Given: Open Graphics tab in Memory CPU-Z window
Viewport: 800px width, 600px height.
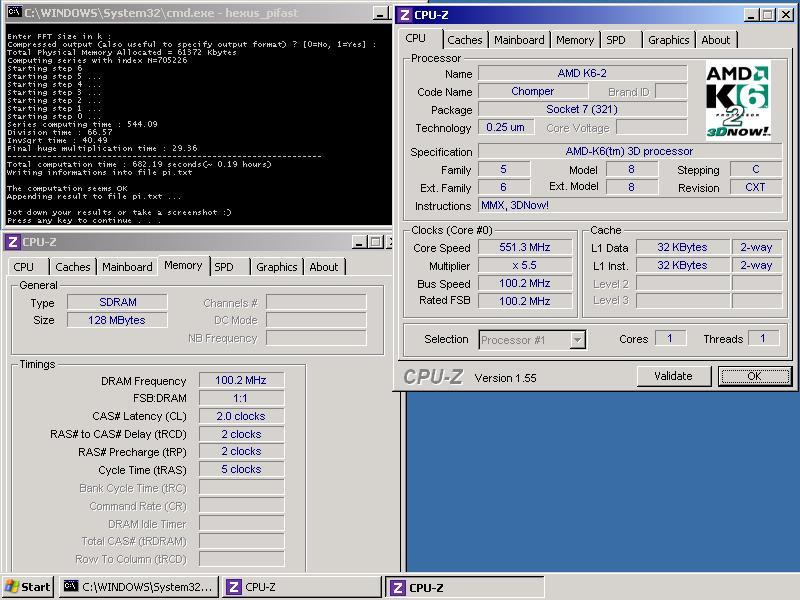Looking at the screenshot, I should [277, 267].
